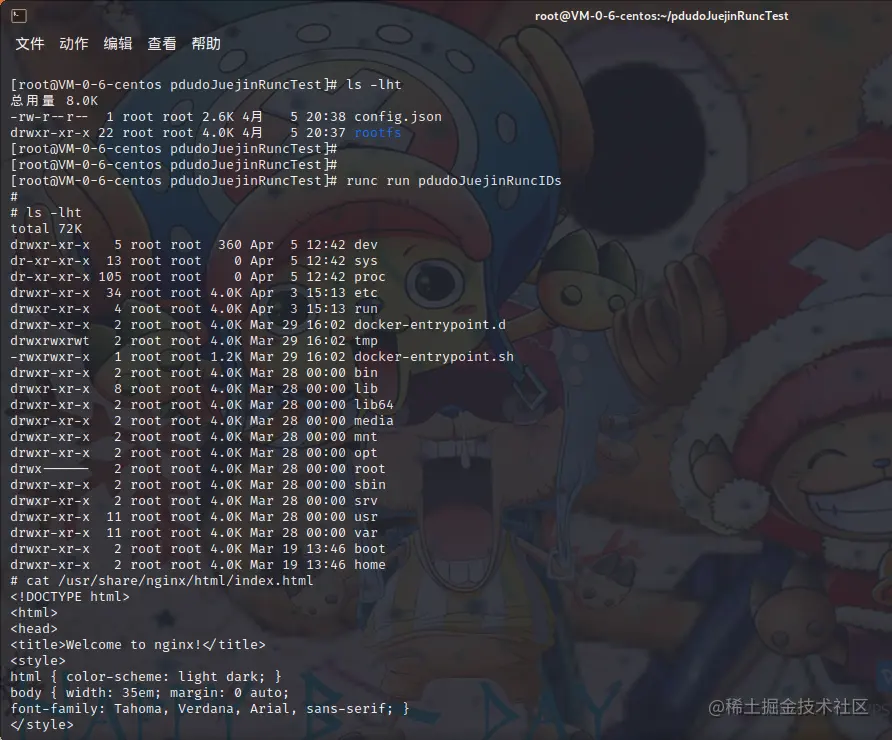Open the 动作 menu

pos(74,44)
